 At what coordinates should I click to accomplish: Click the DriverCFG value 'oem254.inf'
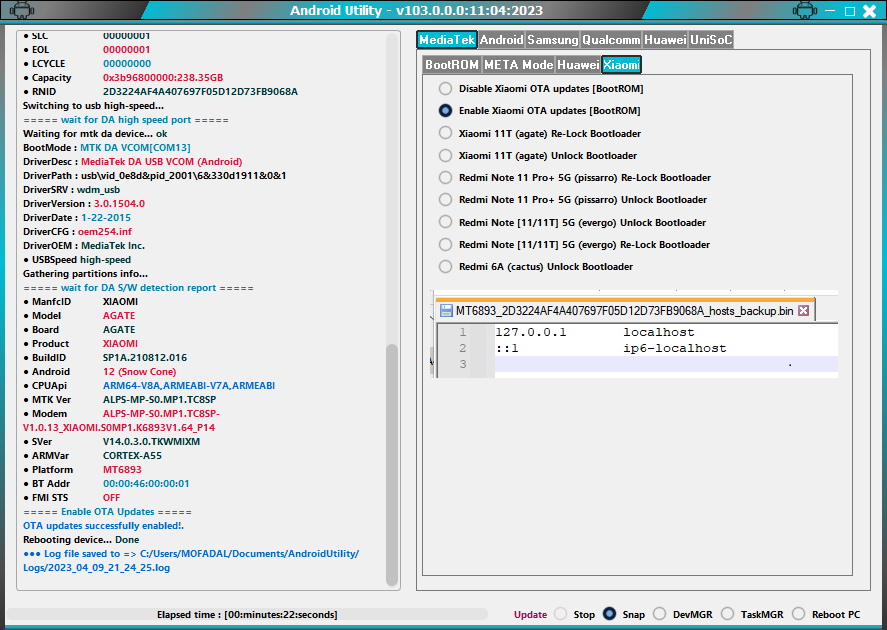[x=105, y=232]
